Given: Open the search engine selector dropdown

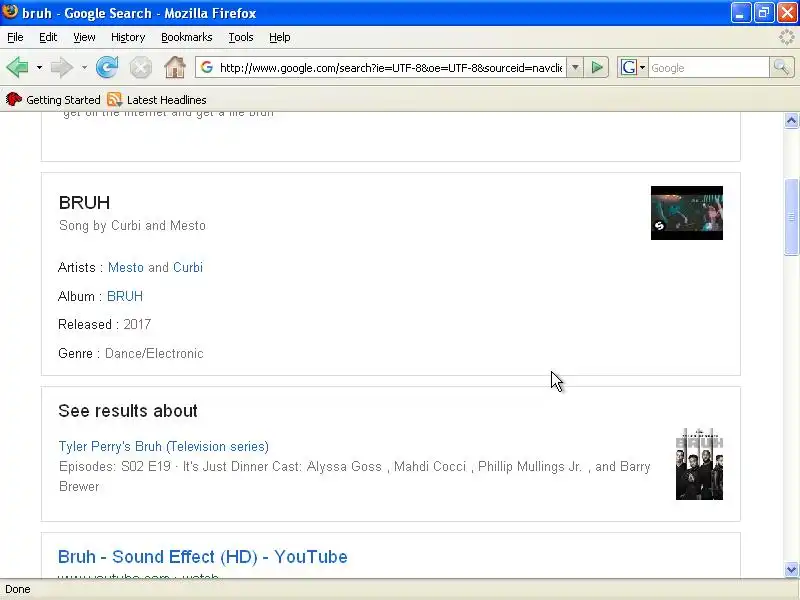Looking at the screenshot, I should 633,67.
